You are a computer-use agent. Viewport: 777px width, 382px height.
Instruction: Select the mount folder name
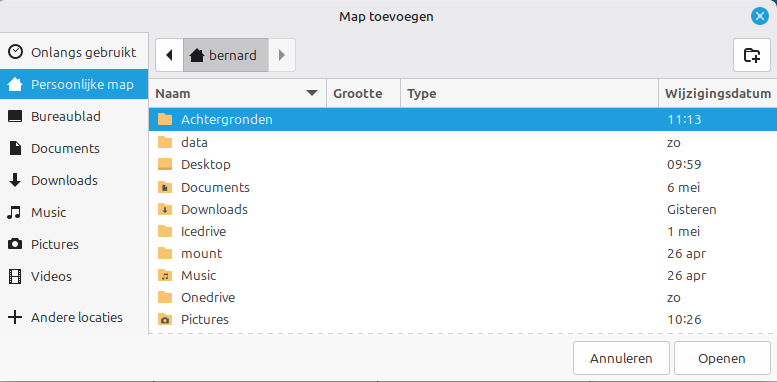point(202,254)
